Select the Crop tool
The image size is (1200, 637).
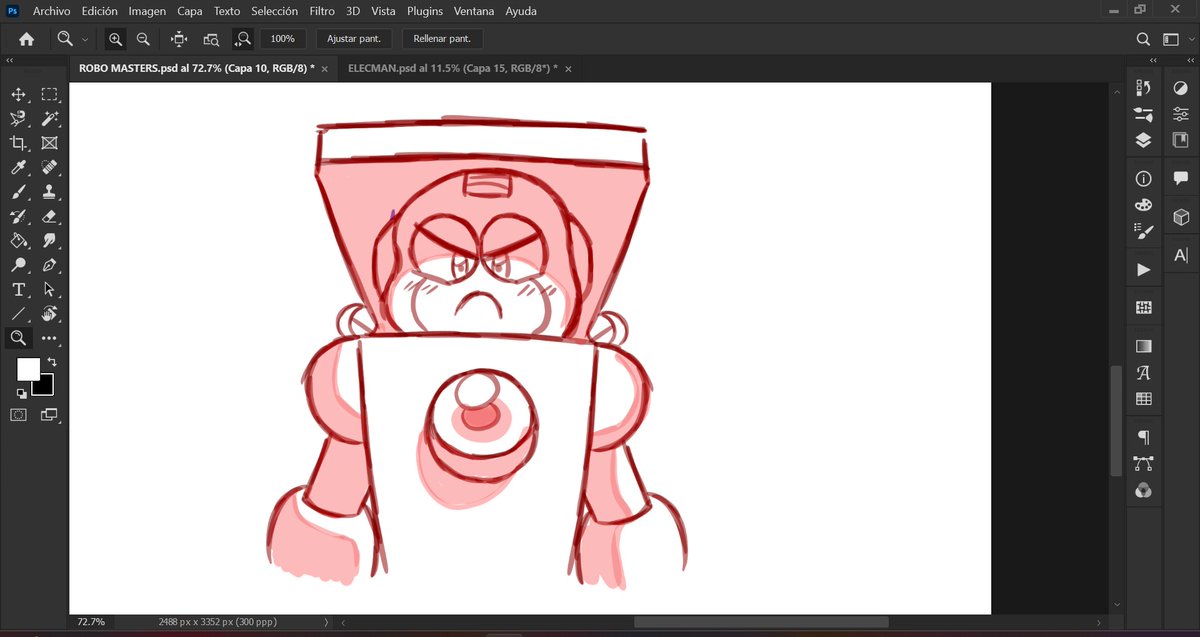18,143
